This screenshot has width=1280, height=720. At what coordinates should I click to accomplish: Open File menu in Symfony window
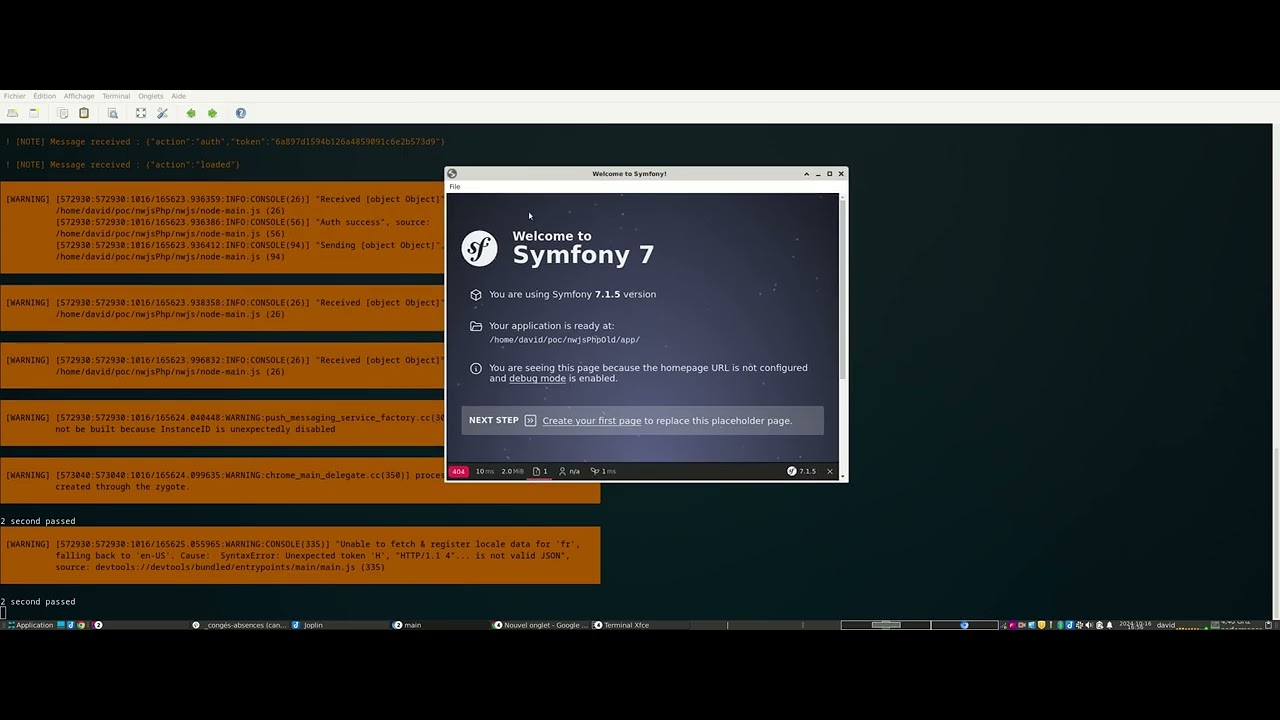[455, 186]
